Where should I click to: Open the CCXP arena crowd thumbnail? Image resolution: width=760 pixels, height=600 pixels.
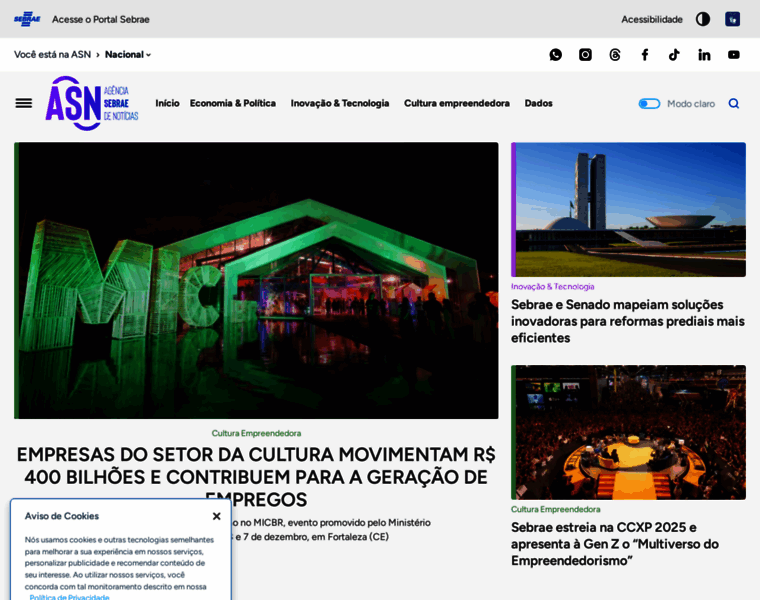click(x=628, y=432)
